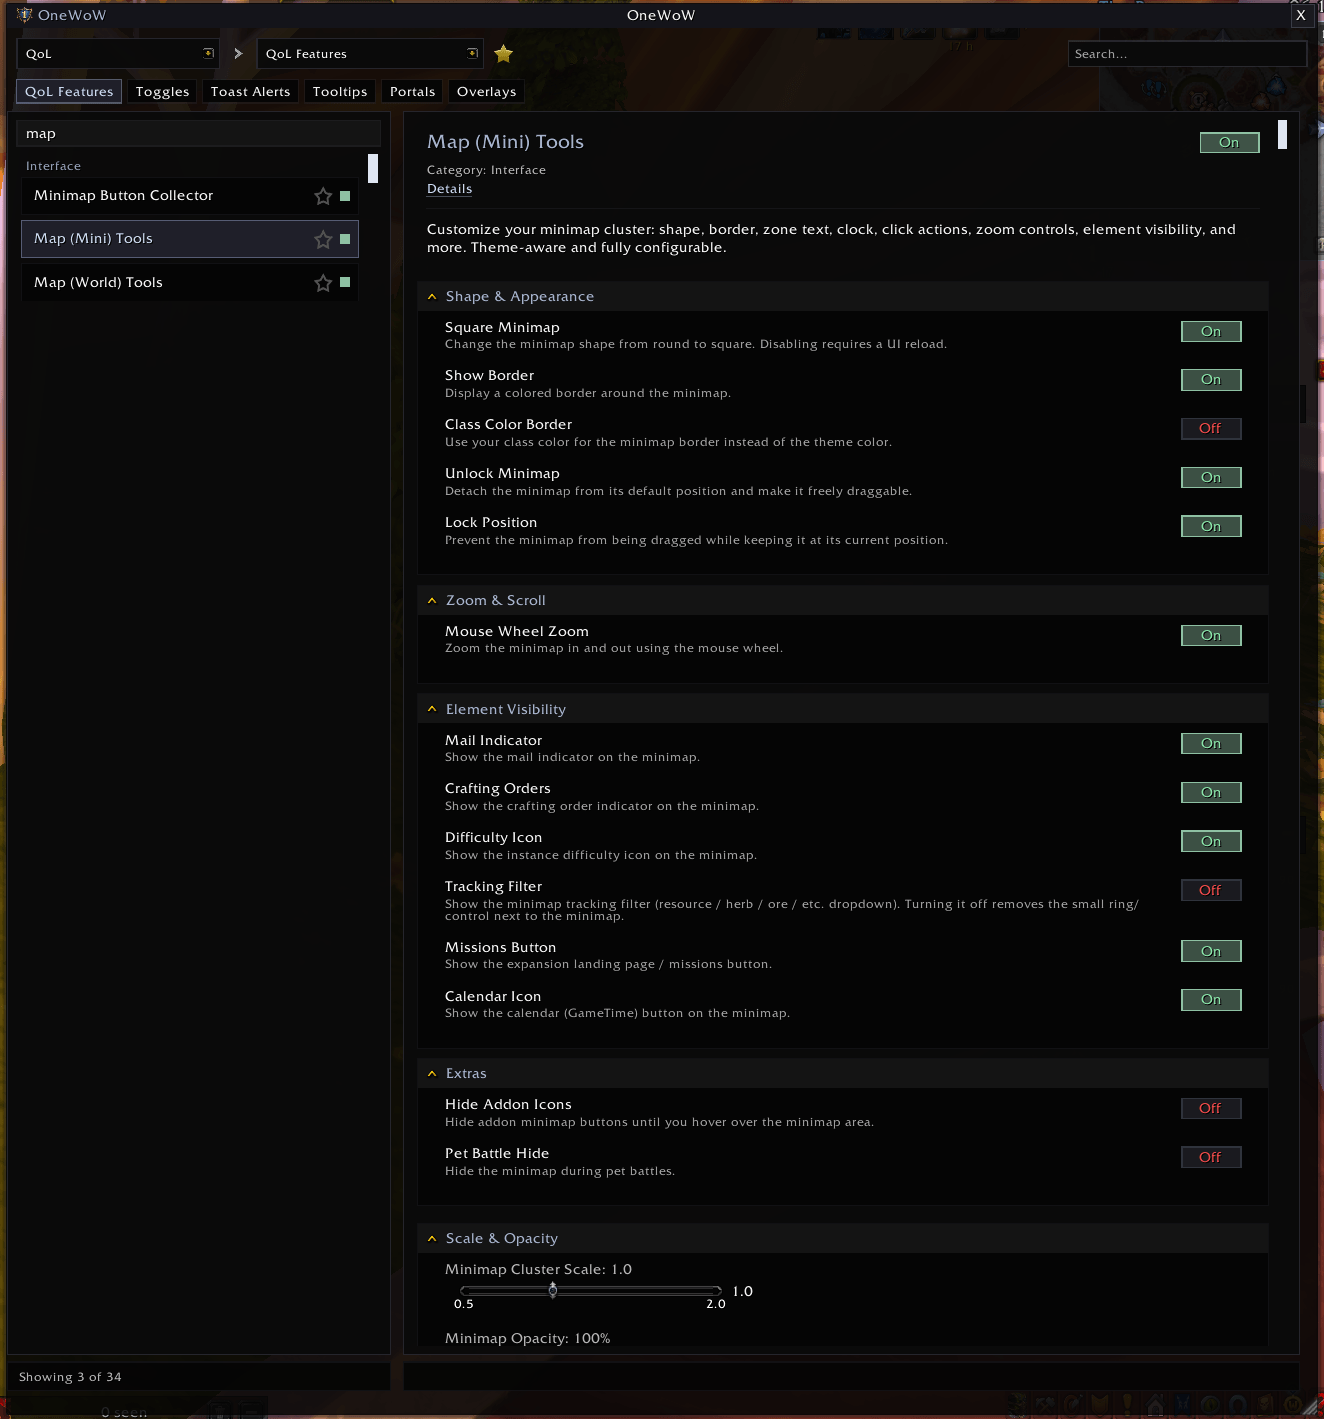Go to the Portals tab
The width and height of the screenshot is (1324, 1419).
tap(412, 92)
